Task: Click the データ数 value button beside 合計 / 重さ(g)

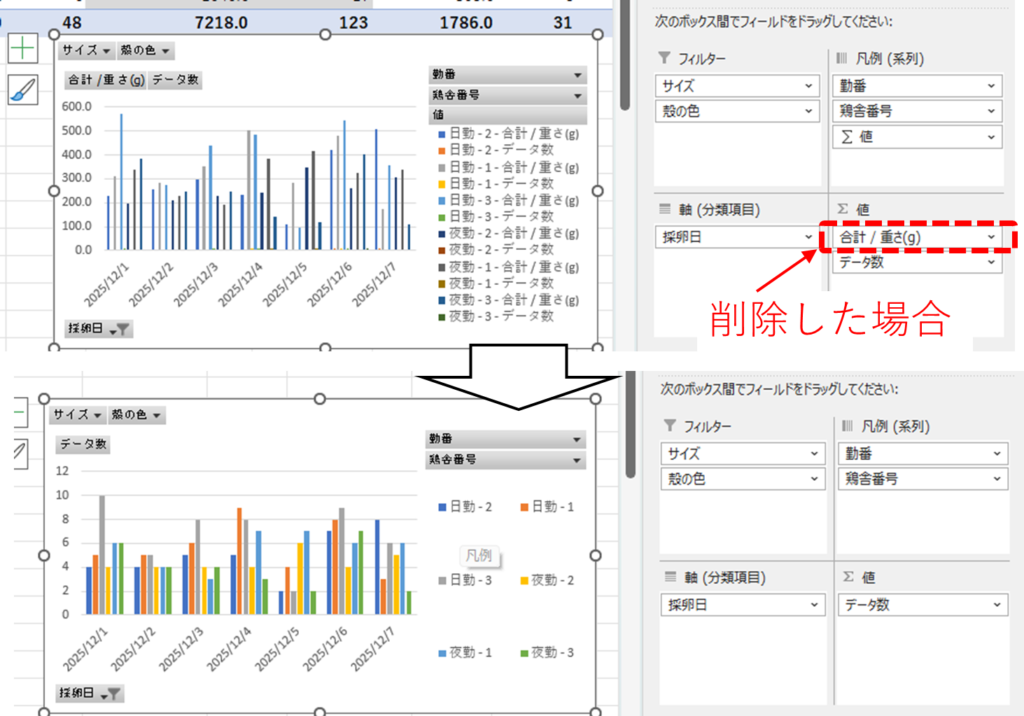Action: pos(176,81)
